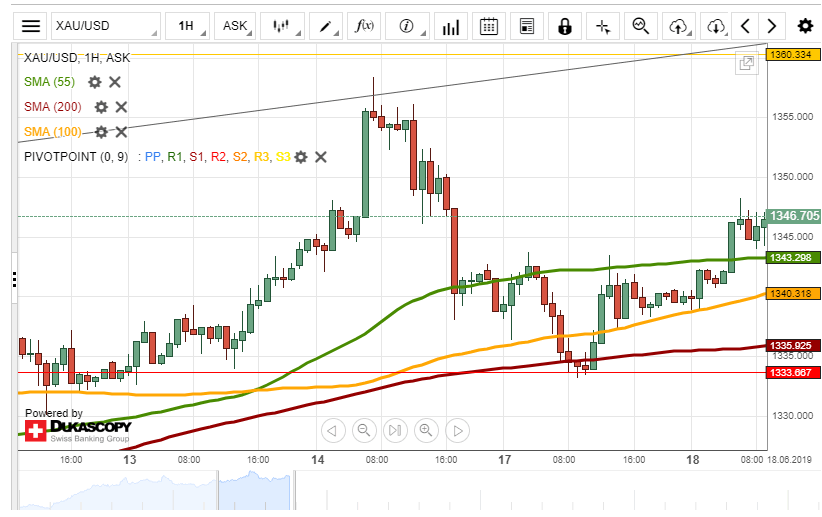Select the pencil drawing tool
This screenshot has height=517, width=822.
click(326, 26)
